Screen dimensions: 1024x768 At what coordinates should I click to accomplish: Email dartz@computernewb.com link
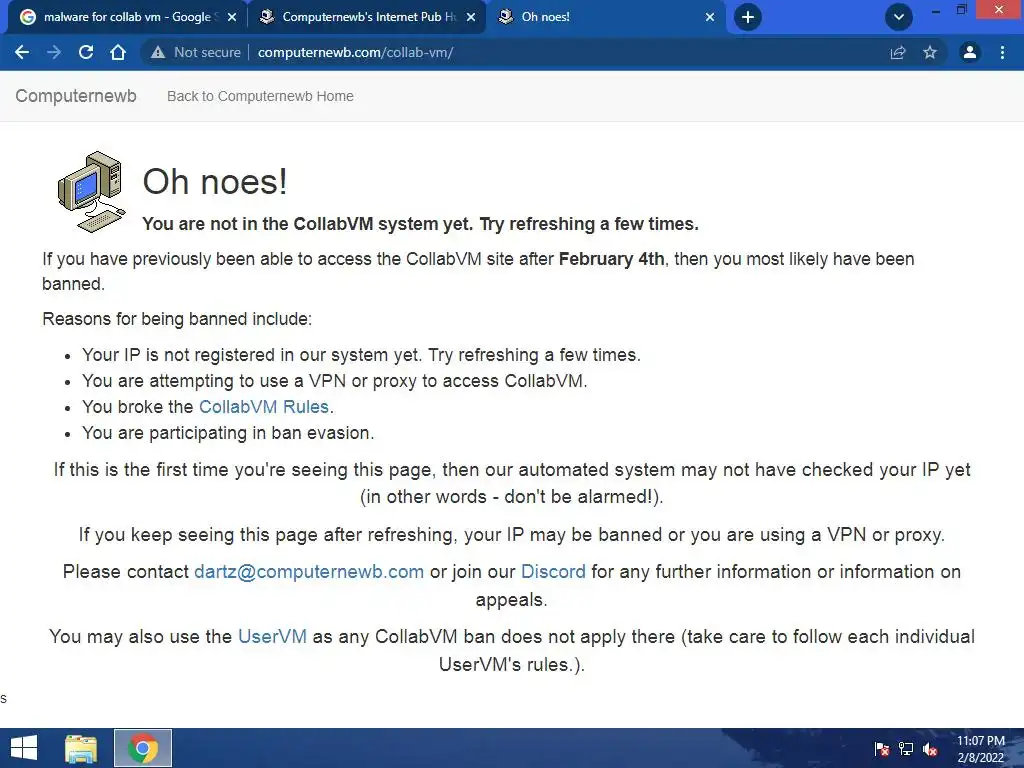(309, 571)
